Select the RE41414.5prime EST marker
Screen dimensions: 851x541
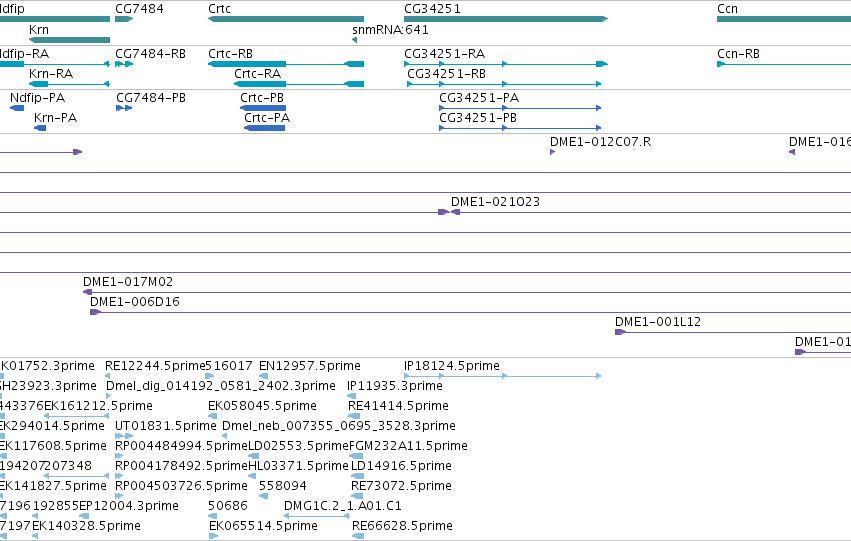(x=354, y=416)
